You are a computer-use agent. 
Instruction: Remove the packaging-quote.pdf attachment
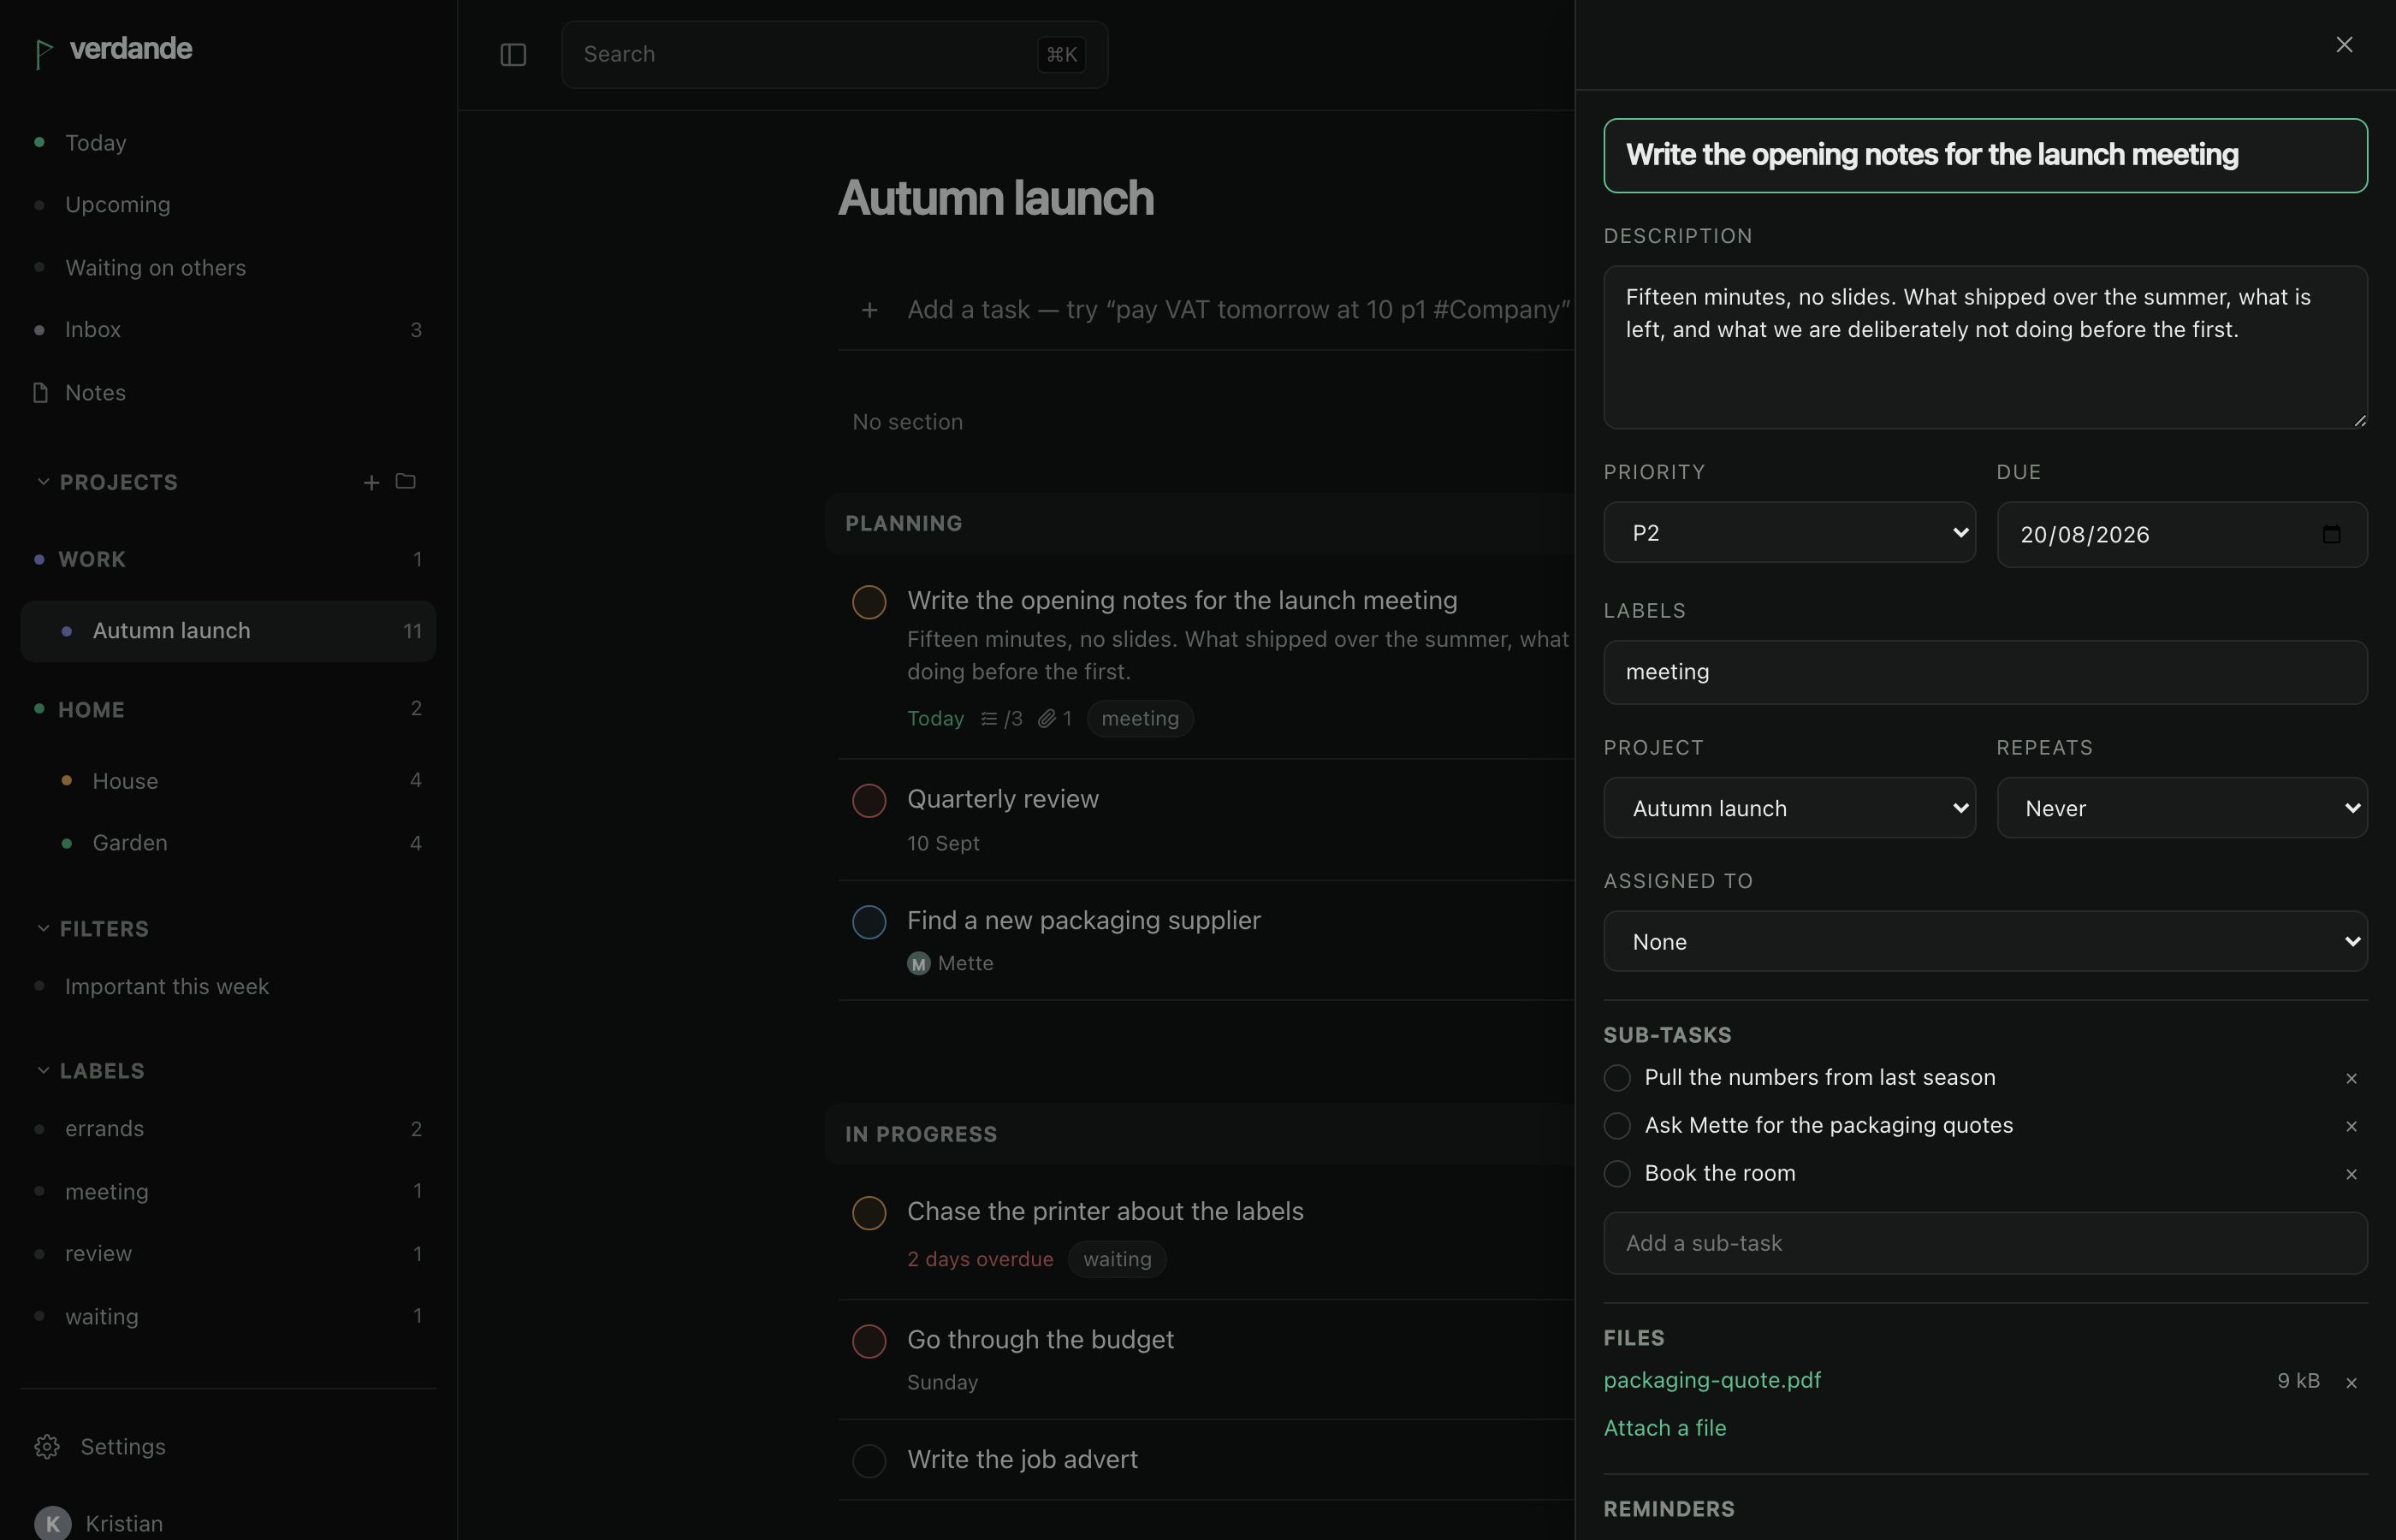click(2351, 1383)
